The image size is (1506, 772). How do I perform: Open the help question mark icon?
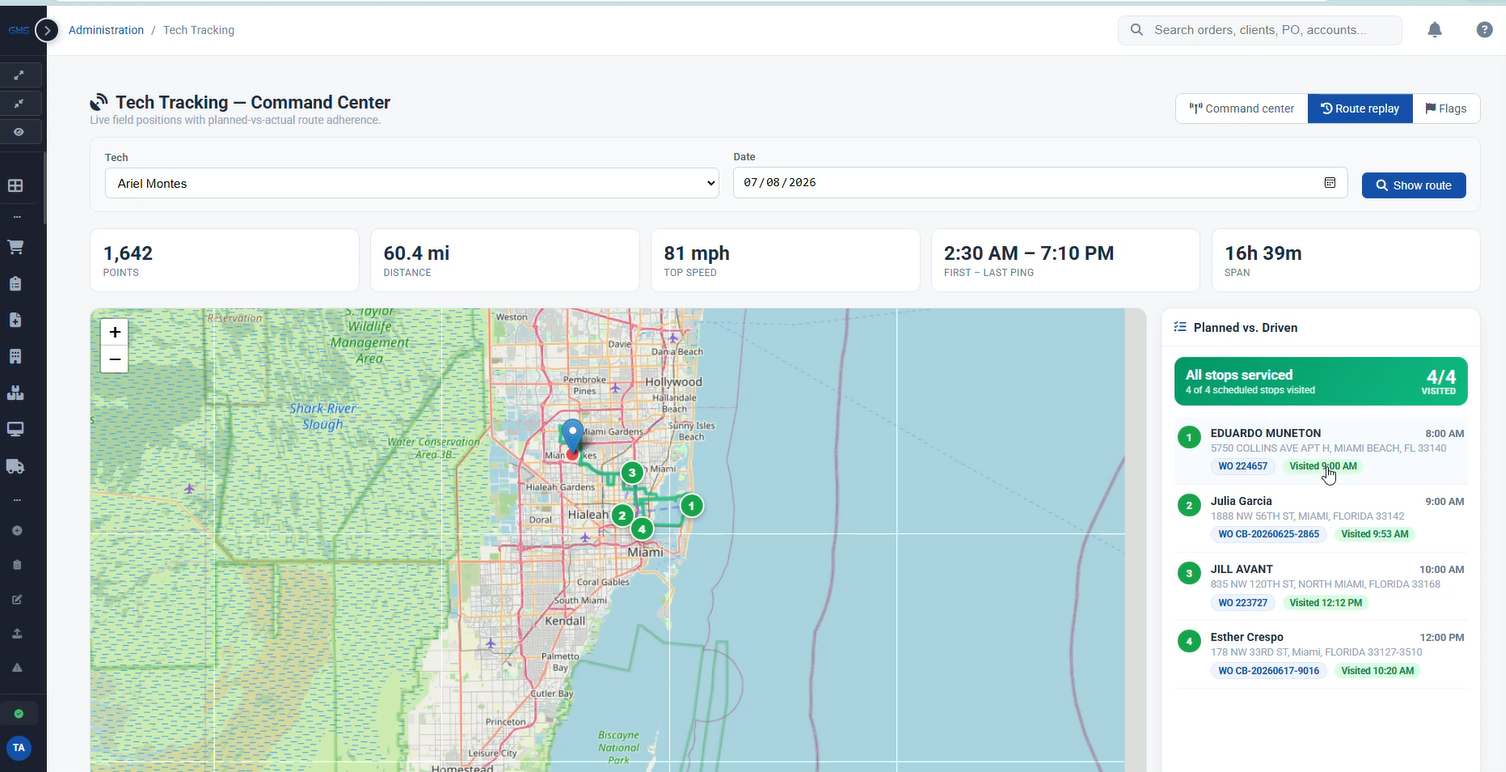click(x=1485, y=30)
